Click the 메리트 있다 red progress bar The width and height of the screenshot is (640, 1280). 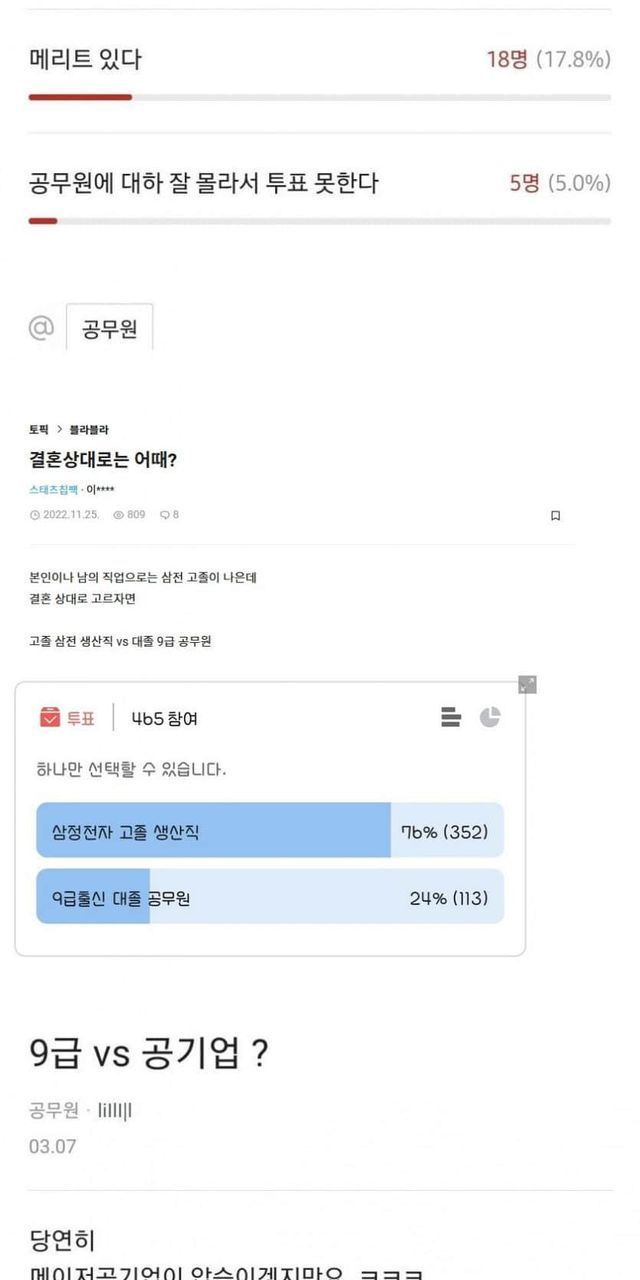click(80, 97)
